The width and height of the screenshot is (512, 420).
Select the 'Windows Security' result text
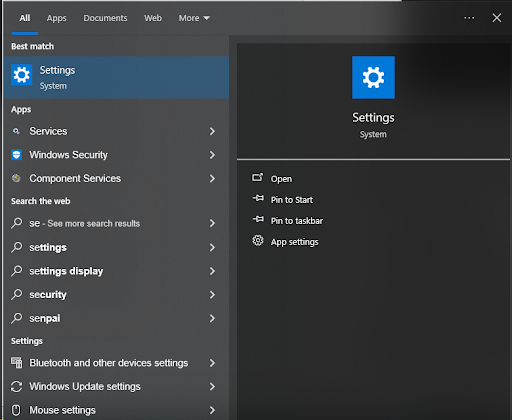68,155
